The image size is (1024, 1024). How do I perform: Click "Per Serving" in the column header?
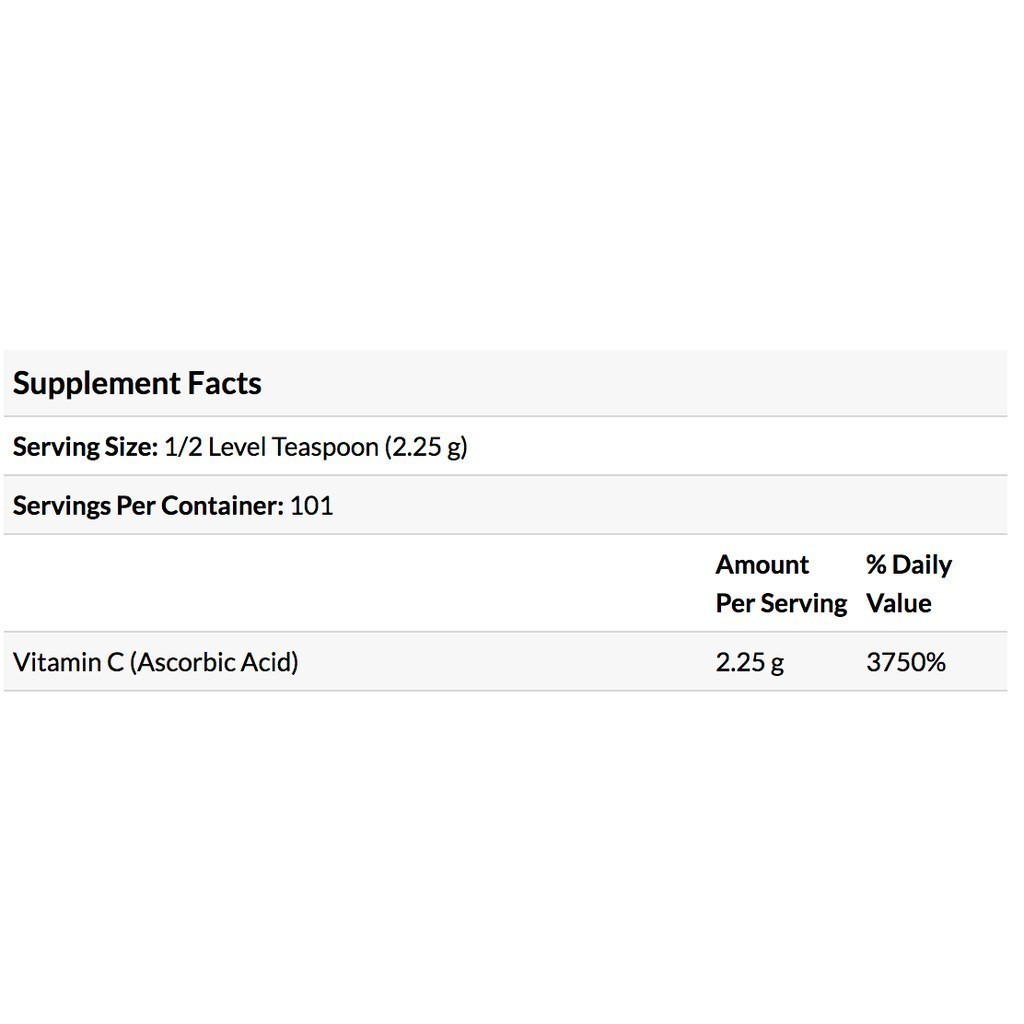pos(781,603)
